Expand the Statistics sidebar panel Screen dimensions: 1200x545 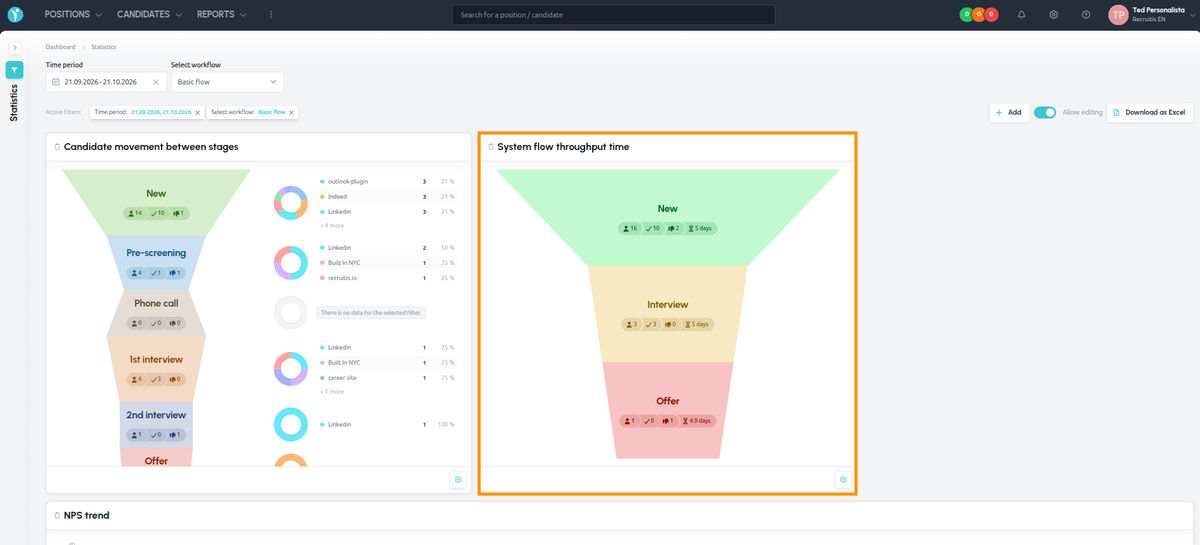(15, 47)
